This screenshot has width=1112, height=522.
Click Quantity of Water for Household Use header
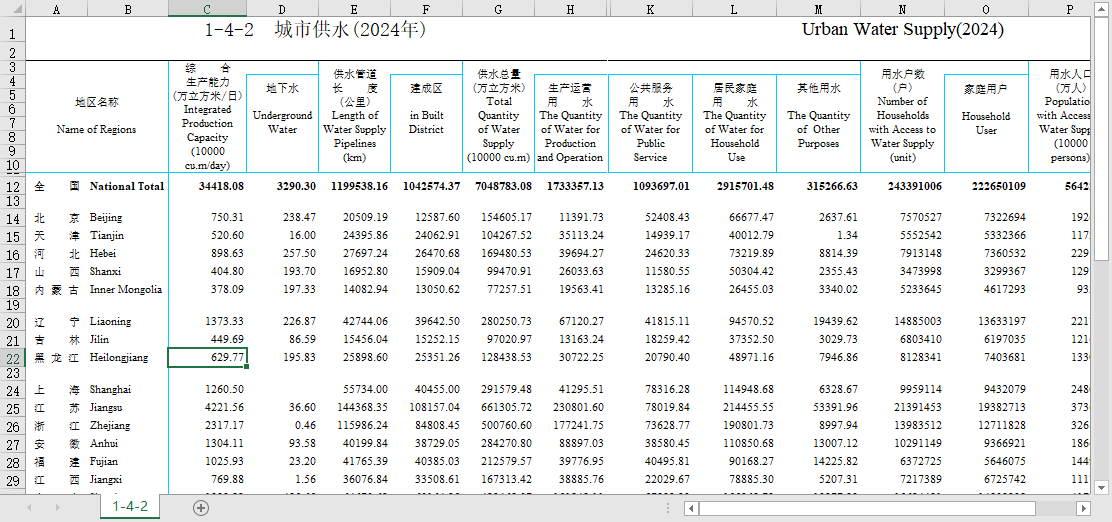[x=735, y=123]
